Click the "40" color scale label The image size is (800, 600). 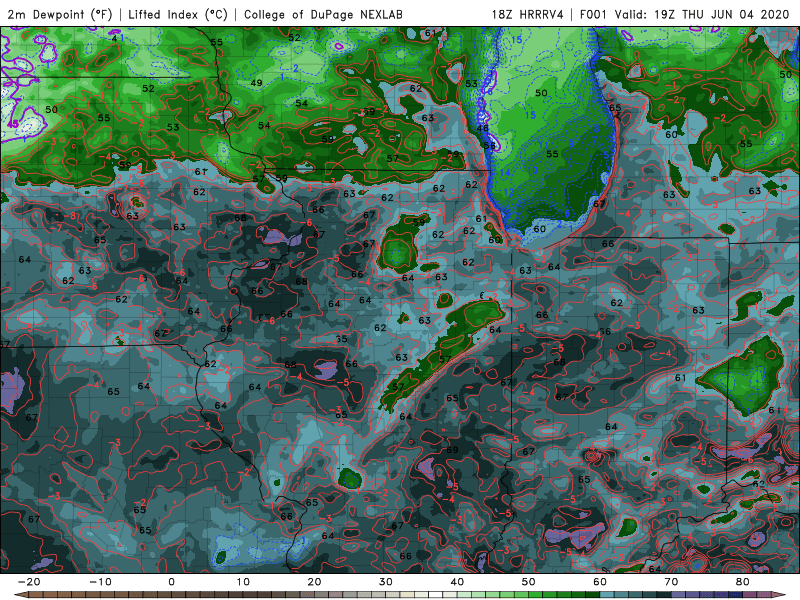[457, 582]
